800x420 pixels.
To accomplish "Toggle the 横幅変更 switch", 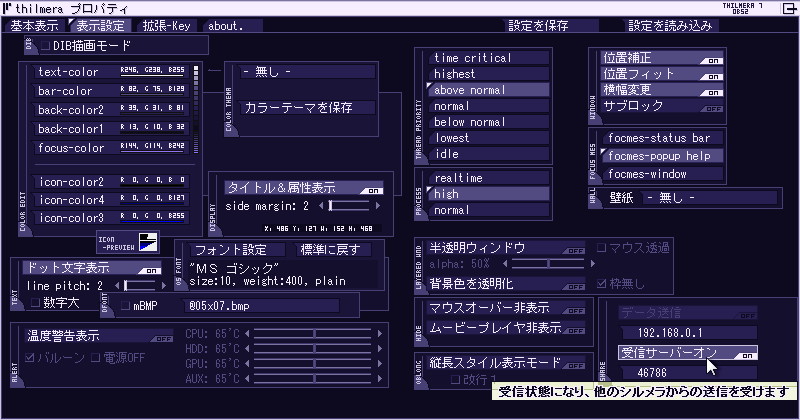I will (x=662, y=90).
